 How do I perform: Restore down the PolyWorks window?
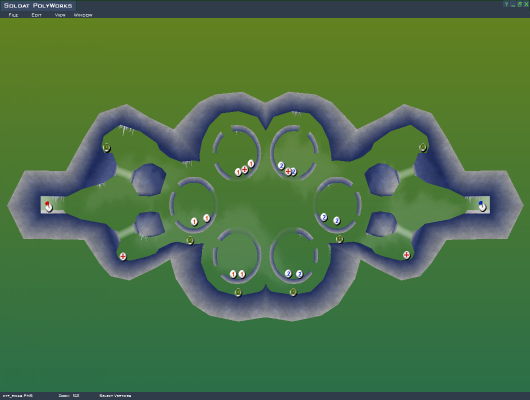pos(520,4)
